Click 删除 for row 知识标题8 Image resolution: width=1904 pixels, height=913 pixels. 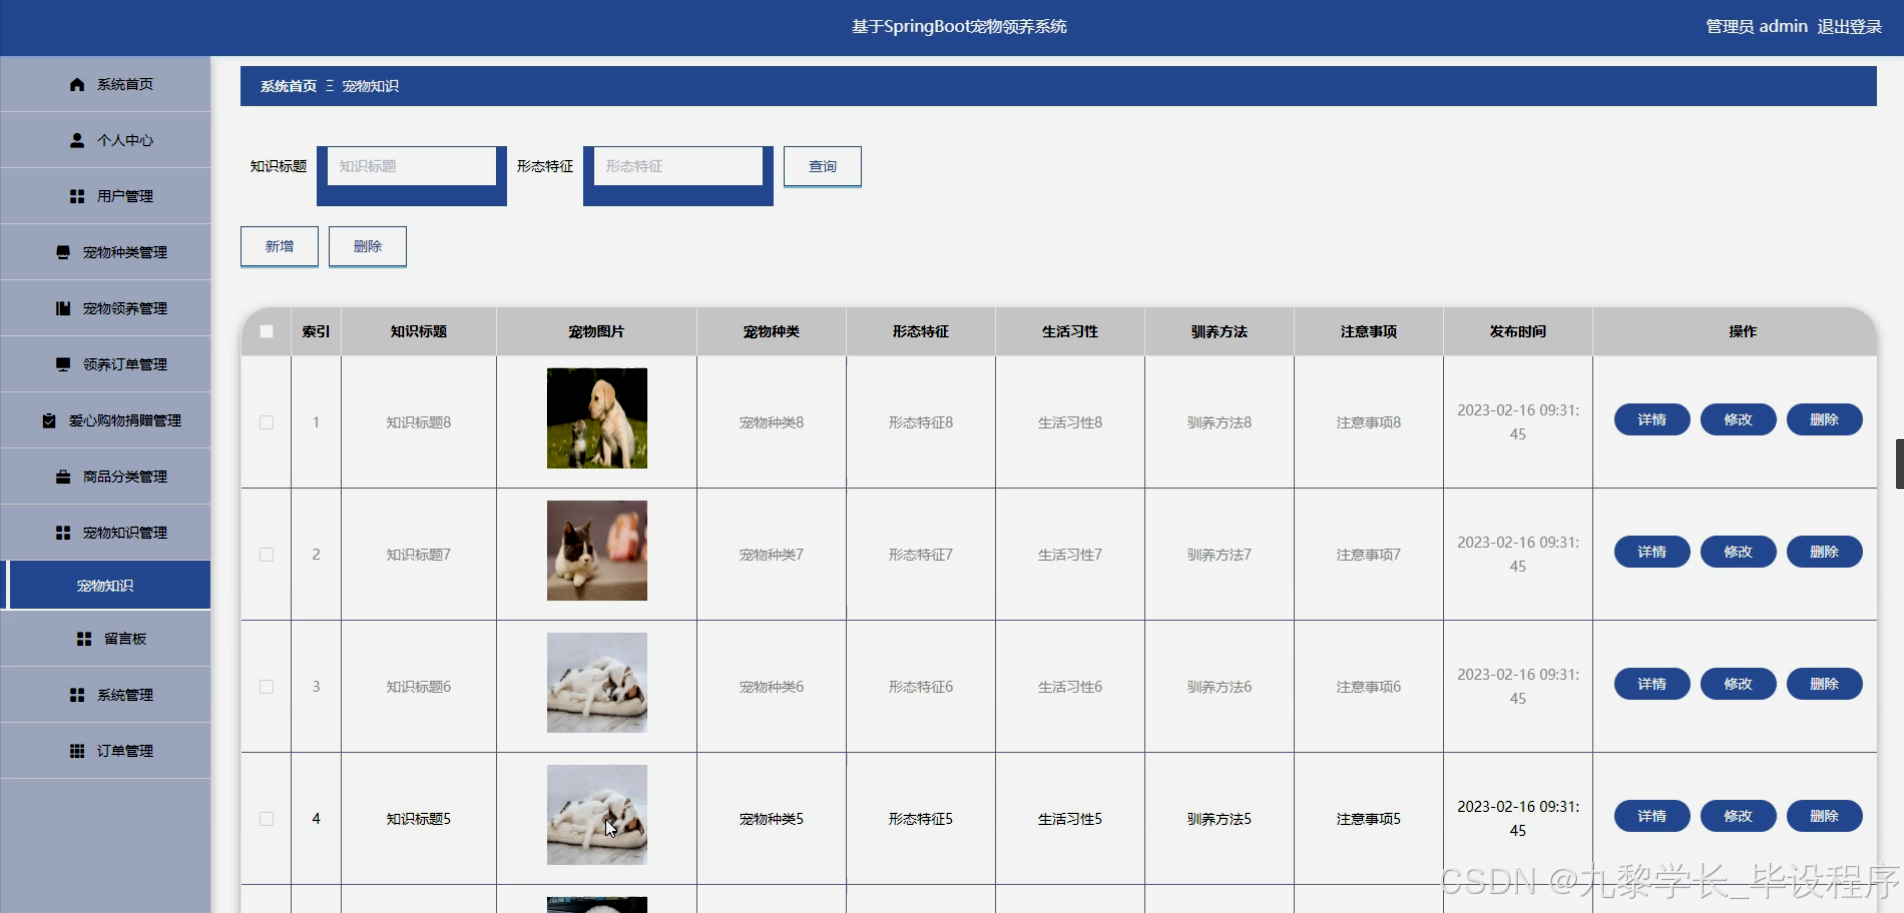(1824, 420)
